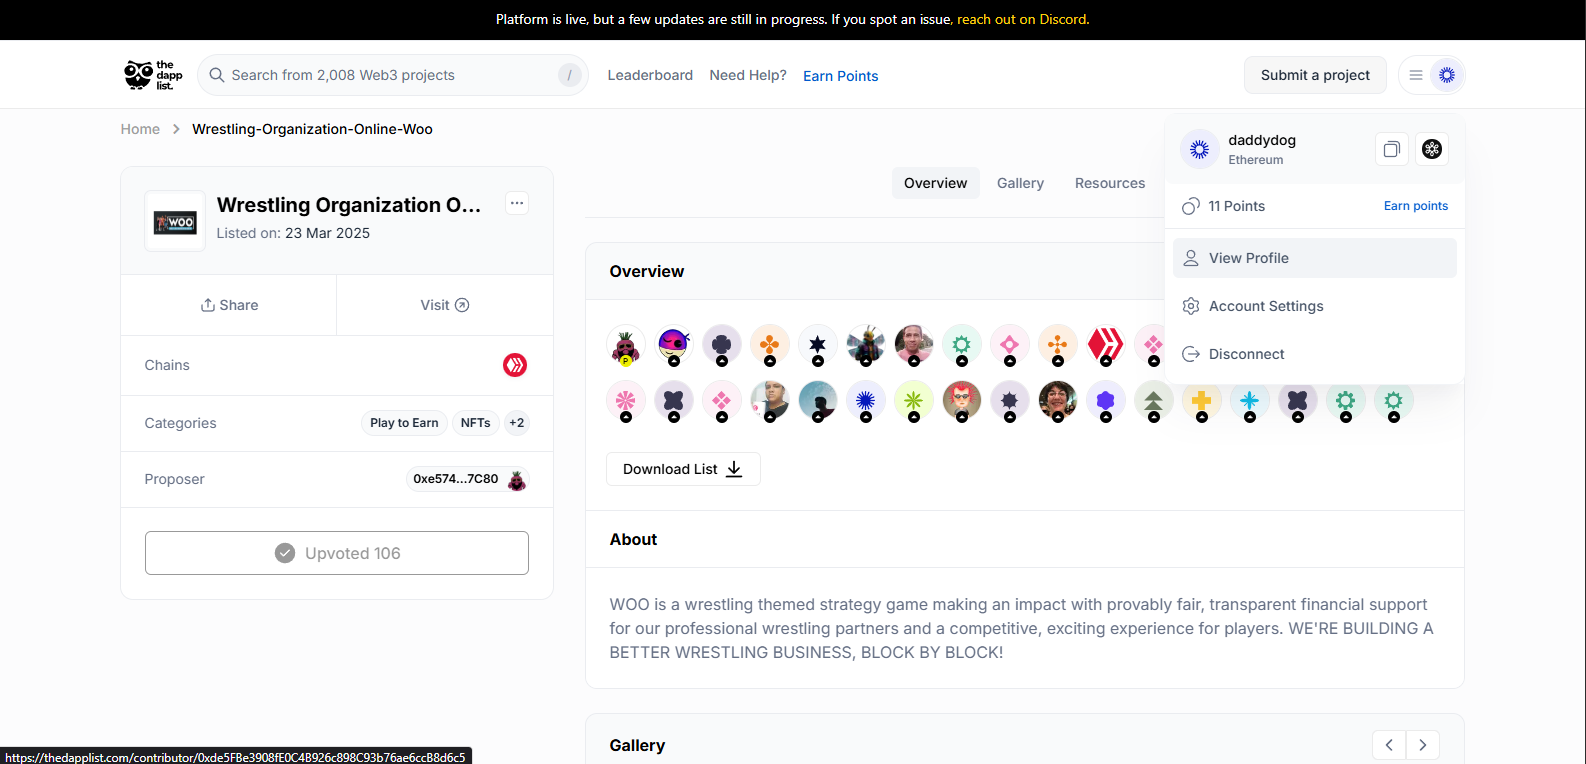Click the black network icon beside daddydog
The image size is (1586, 764).
pyautogui.click(x=1432, y=149)
